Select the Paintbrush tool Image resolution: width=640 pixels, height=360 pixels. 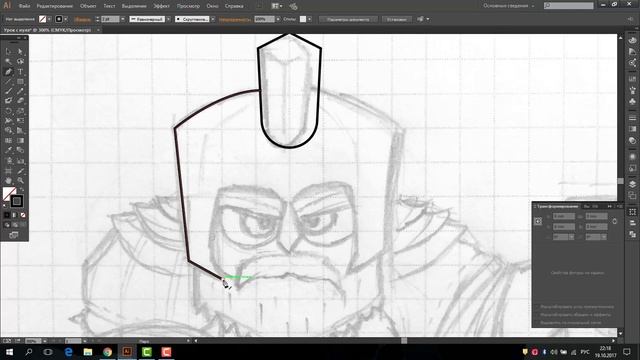coord(9,91)
